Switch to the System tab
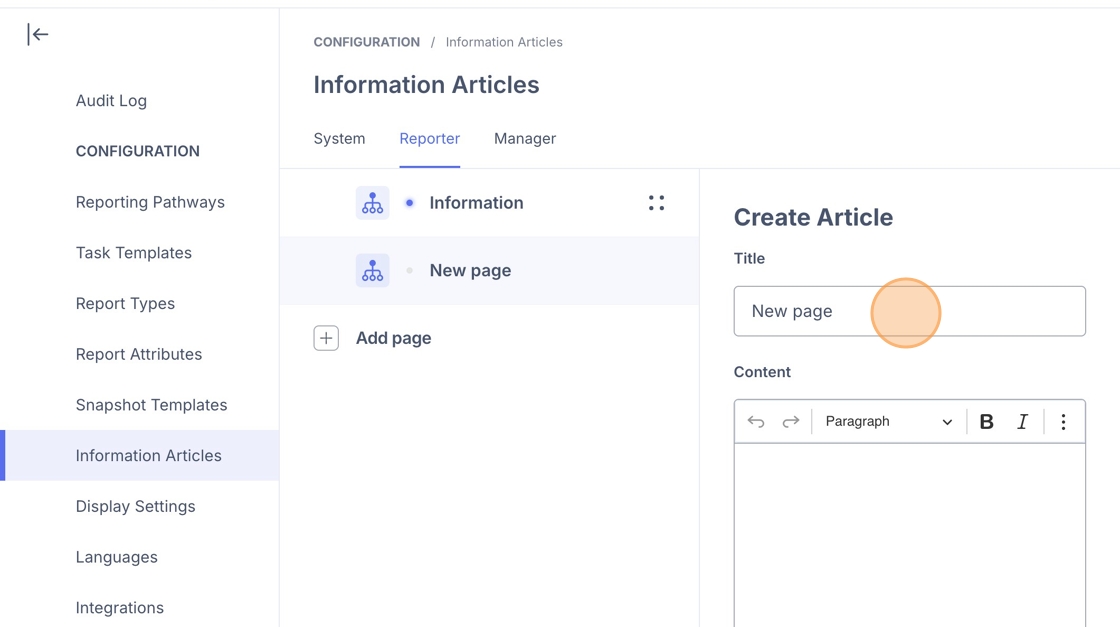Screen dimensions: 1120x627 (339, 139)
